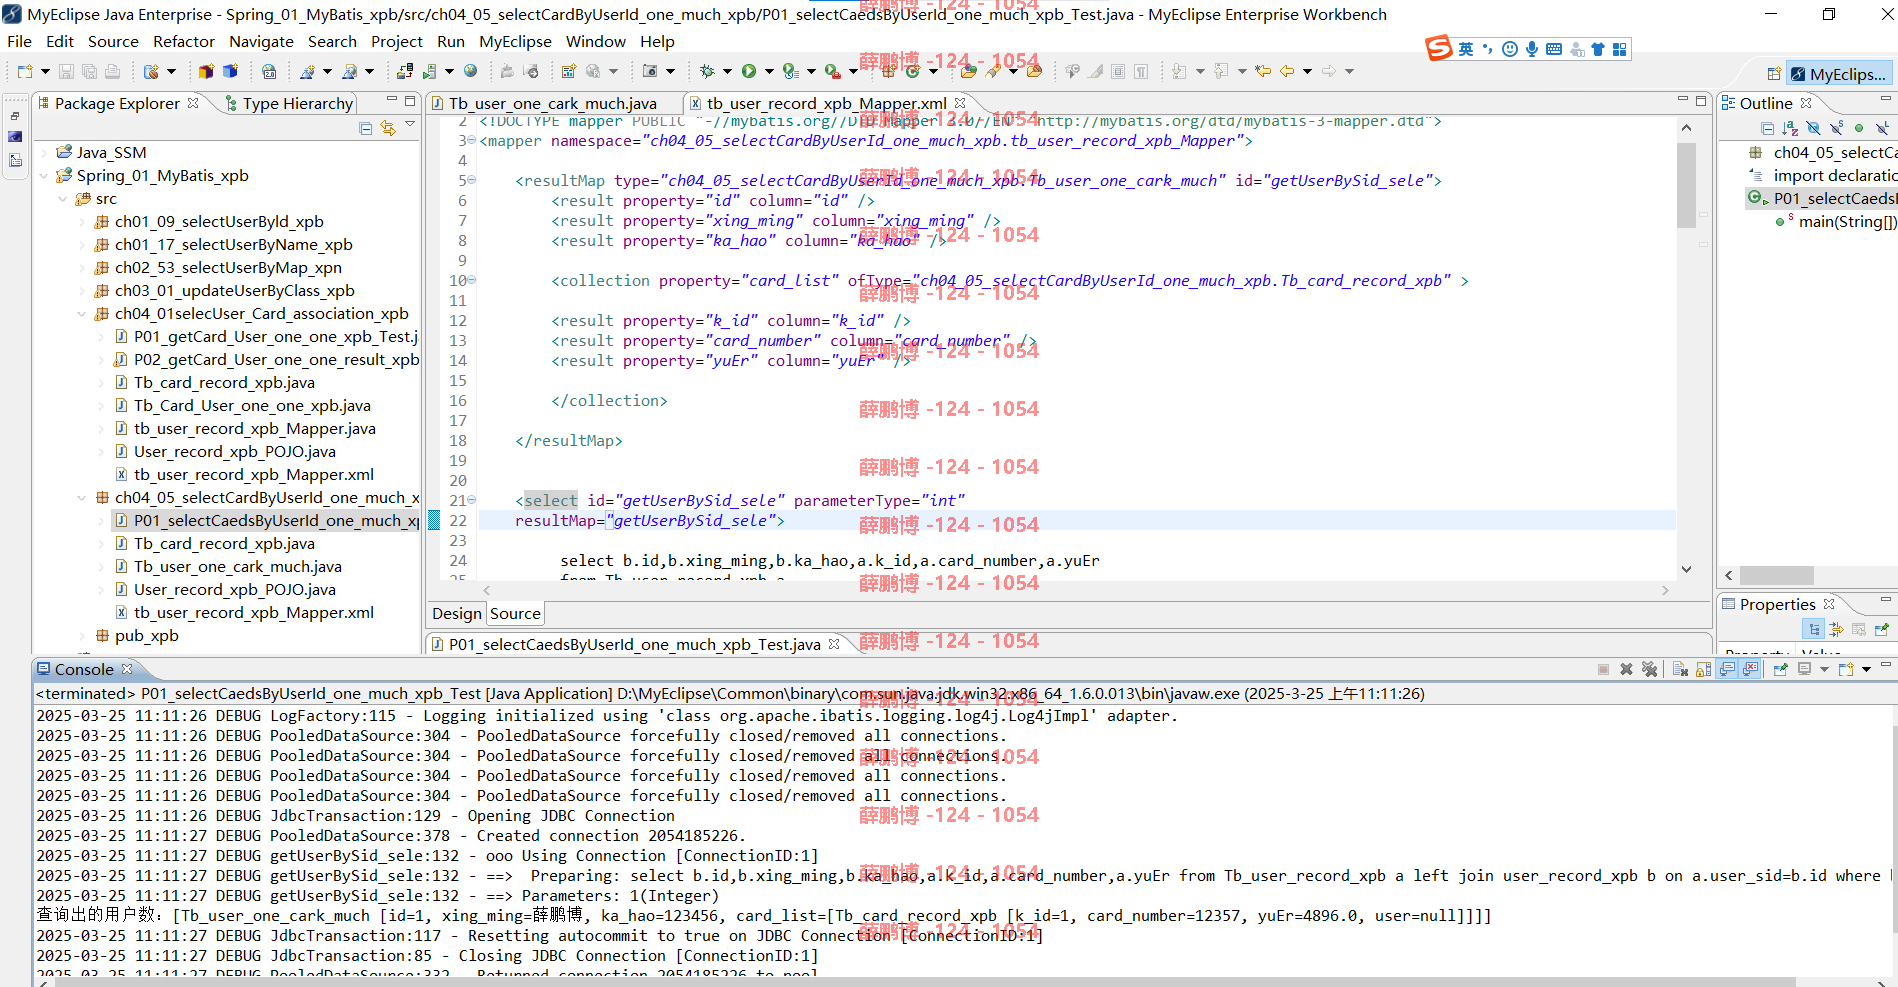
Task: Select Source tab button in editor
Action: pyautogui.click(x=515, y=614)
